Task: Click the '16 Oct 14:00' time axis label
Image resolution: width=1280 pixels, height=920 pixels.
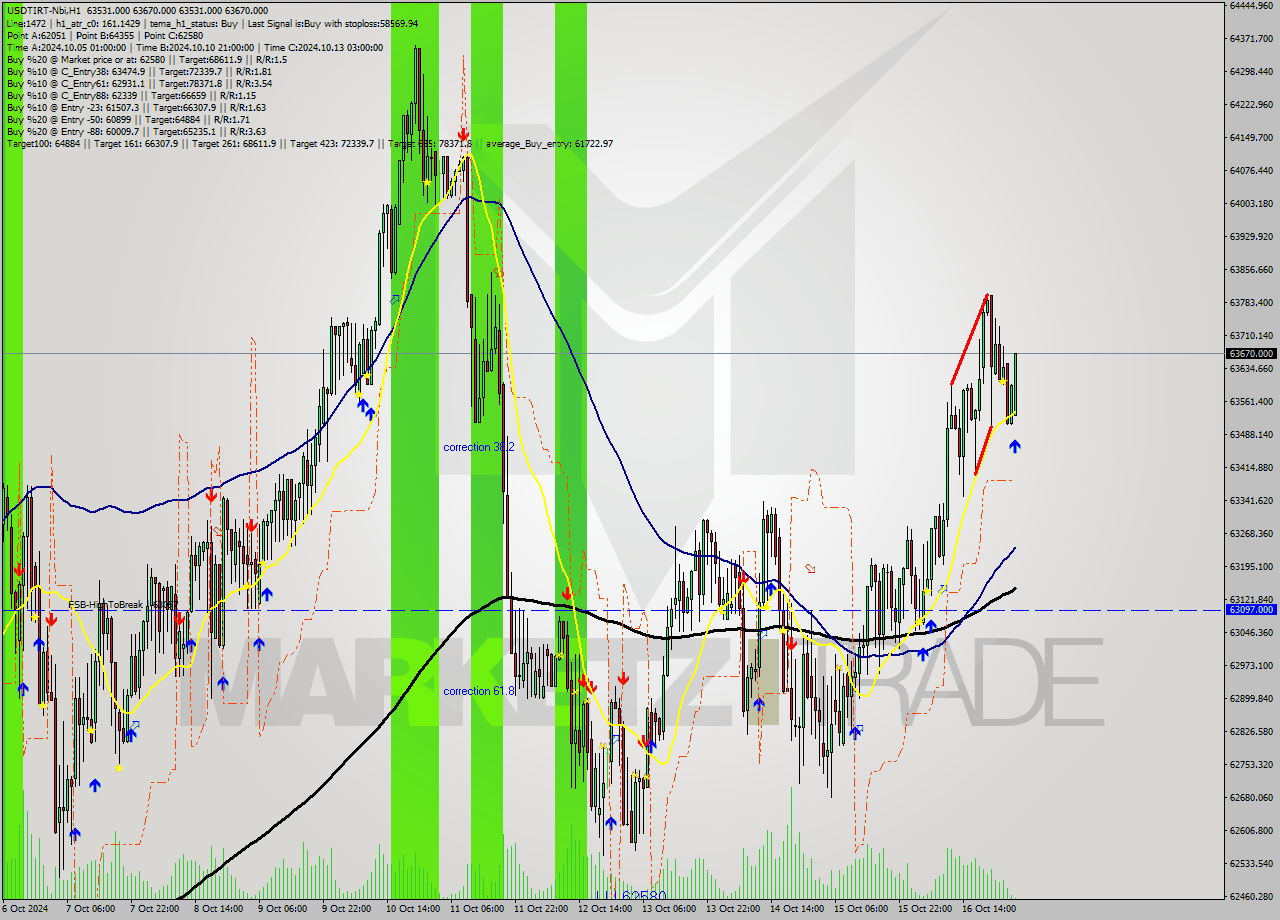Action: pos(989,909)
